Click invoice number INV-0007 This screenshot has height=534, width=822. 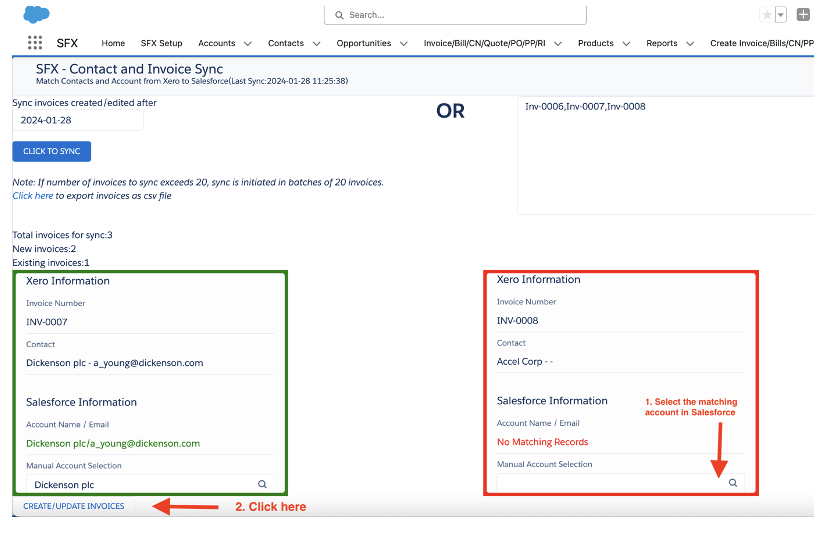(x=47, y=322)
